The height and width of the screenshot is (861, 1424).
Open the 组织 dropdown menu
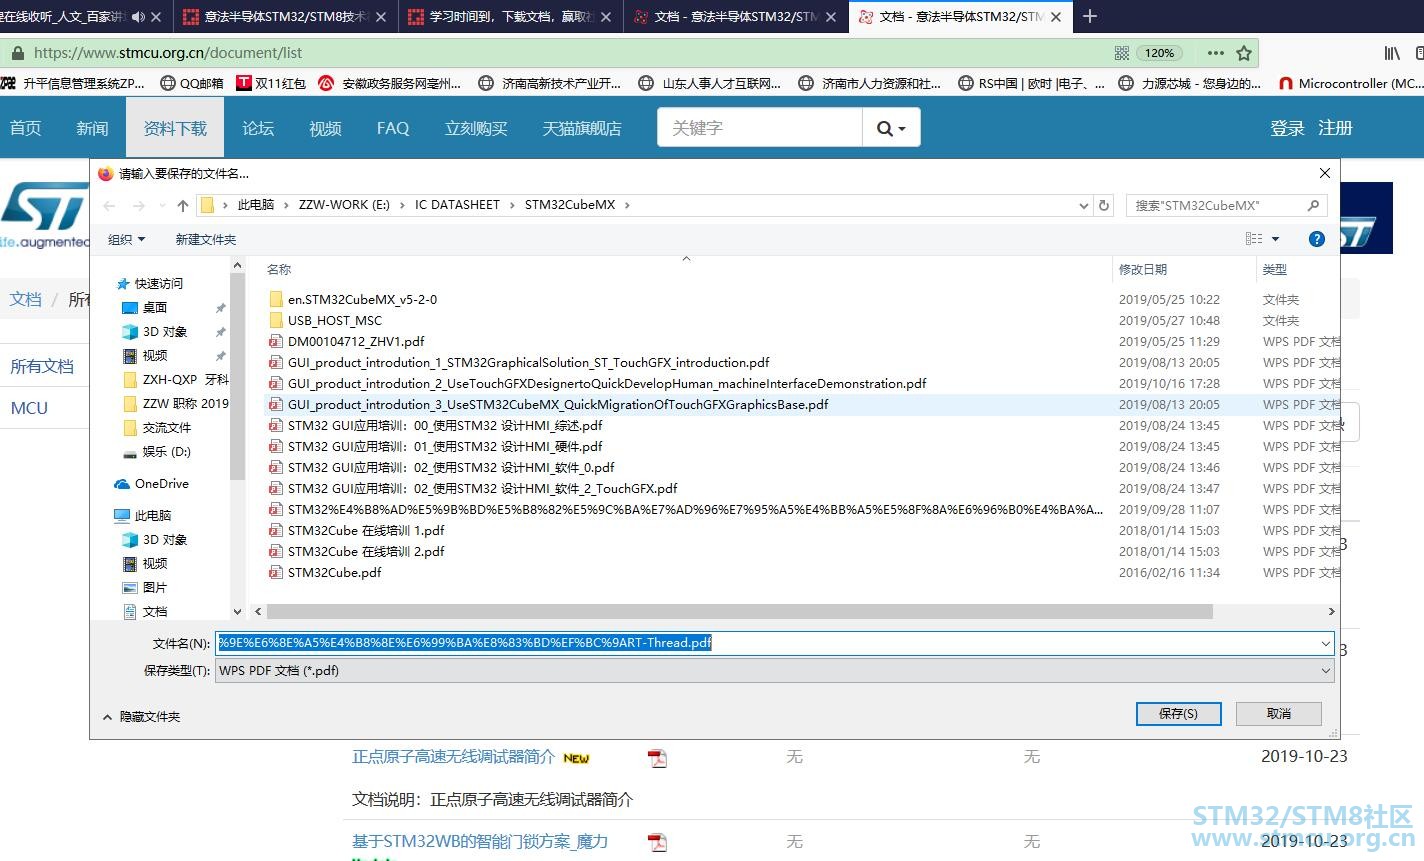[x=126, y=239]
